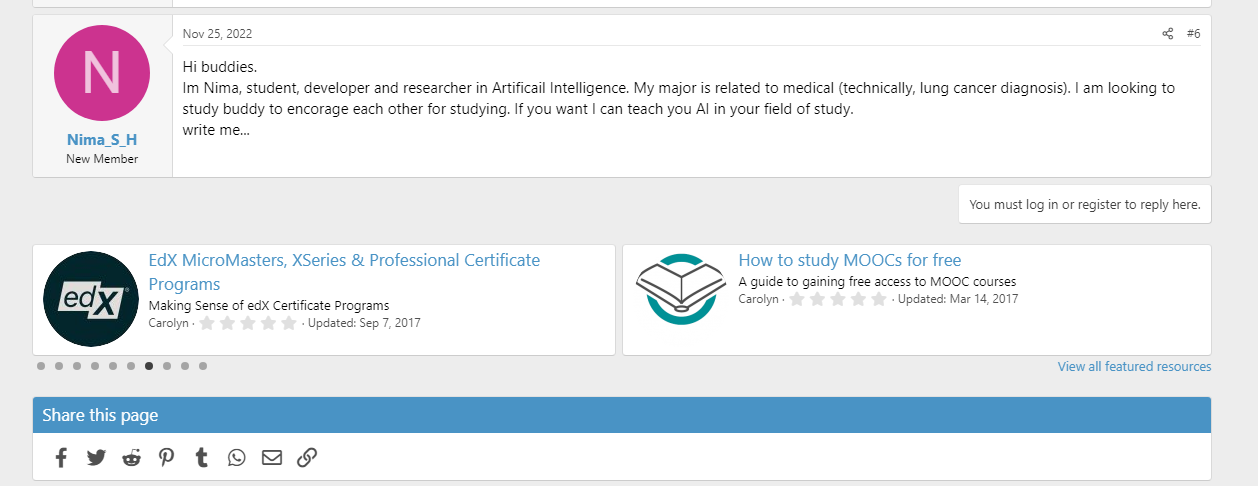Share page on Facebook
The height and width of the screenshot is (486, 1258).
pos(61,458)
